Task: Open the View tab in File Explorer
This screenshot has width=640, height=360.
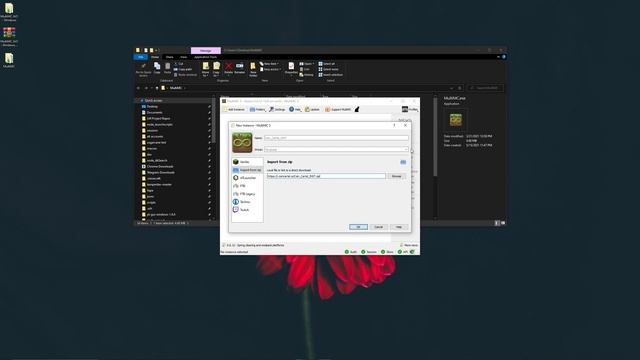Action: pyautogui.click(x=184, y=57)
